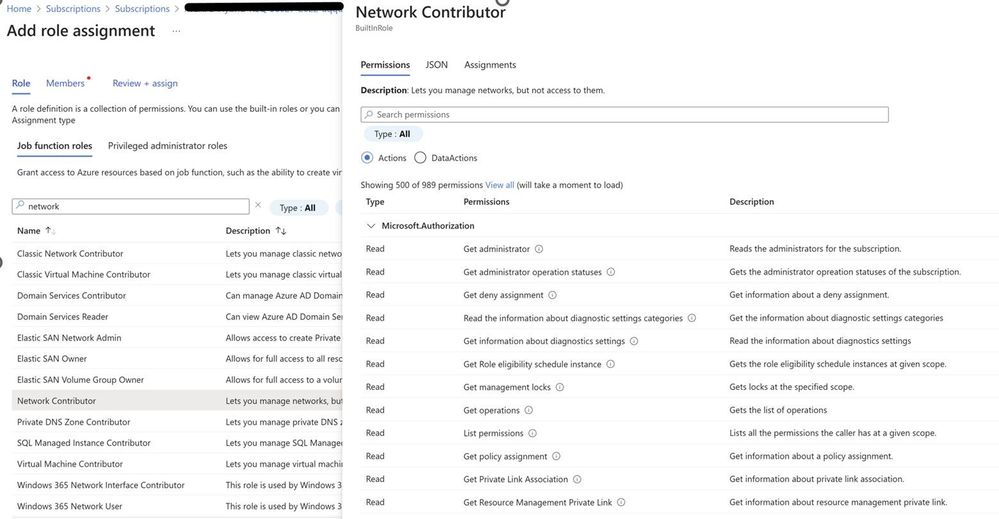999x519 pixels.
Task: Collapse the Microsoft.Authorization group
Action: pos(371,226)
